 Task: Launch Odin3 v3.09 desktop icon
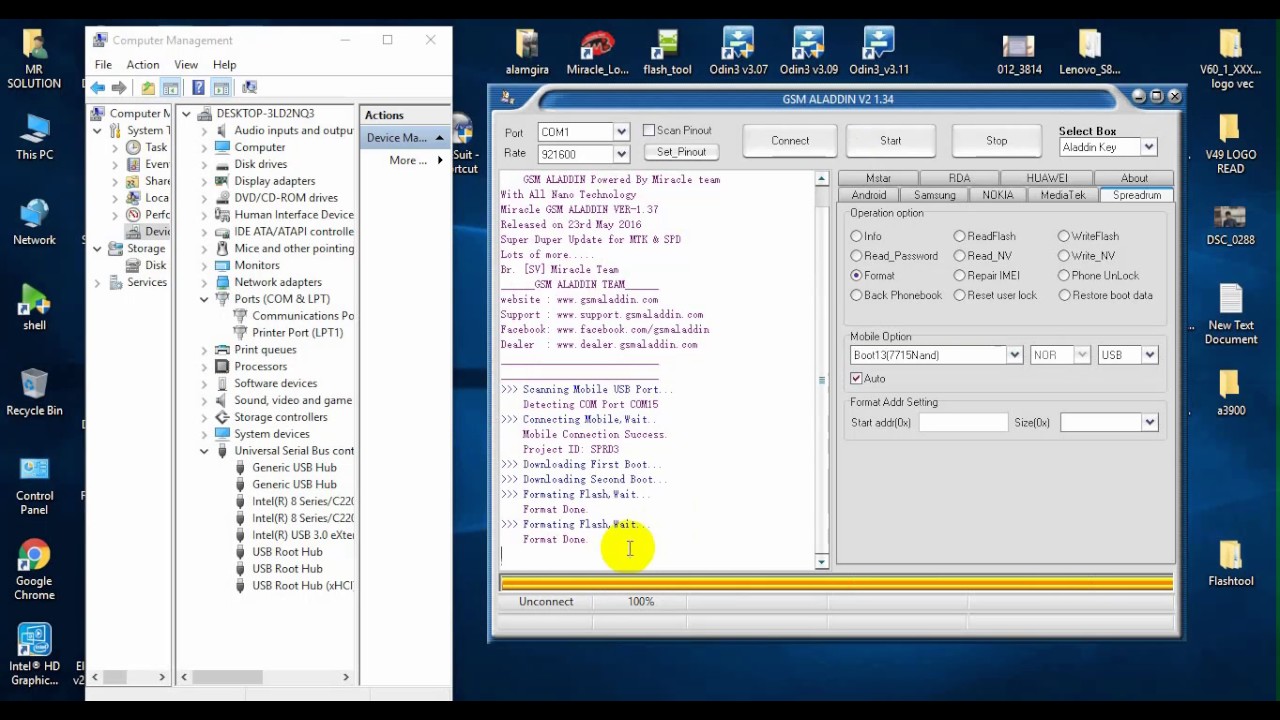click(x=808, y=52)
